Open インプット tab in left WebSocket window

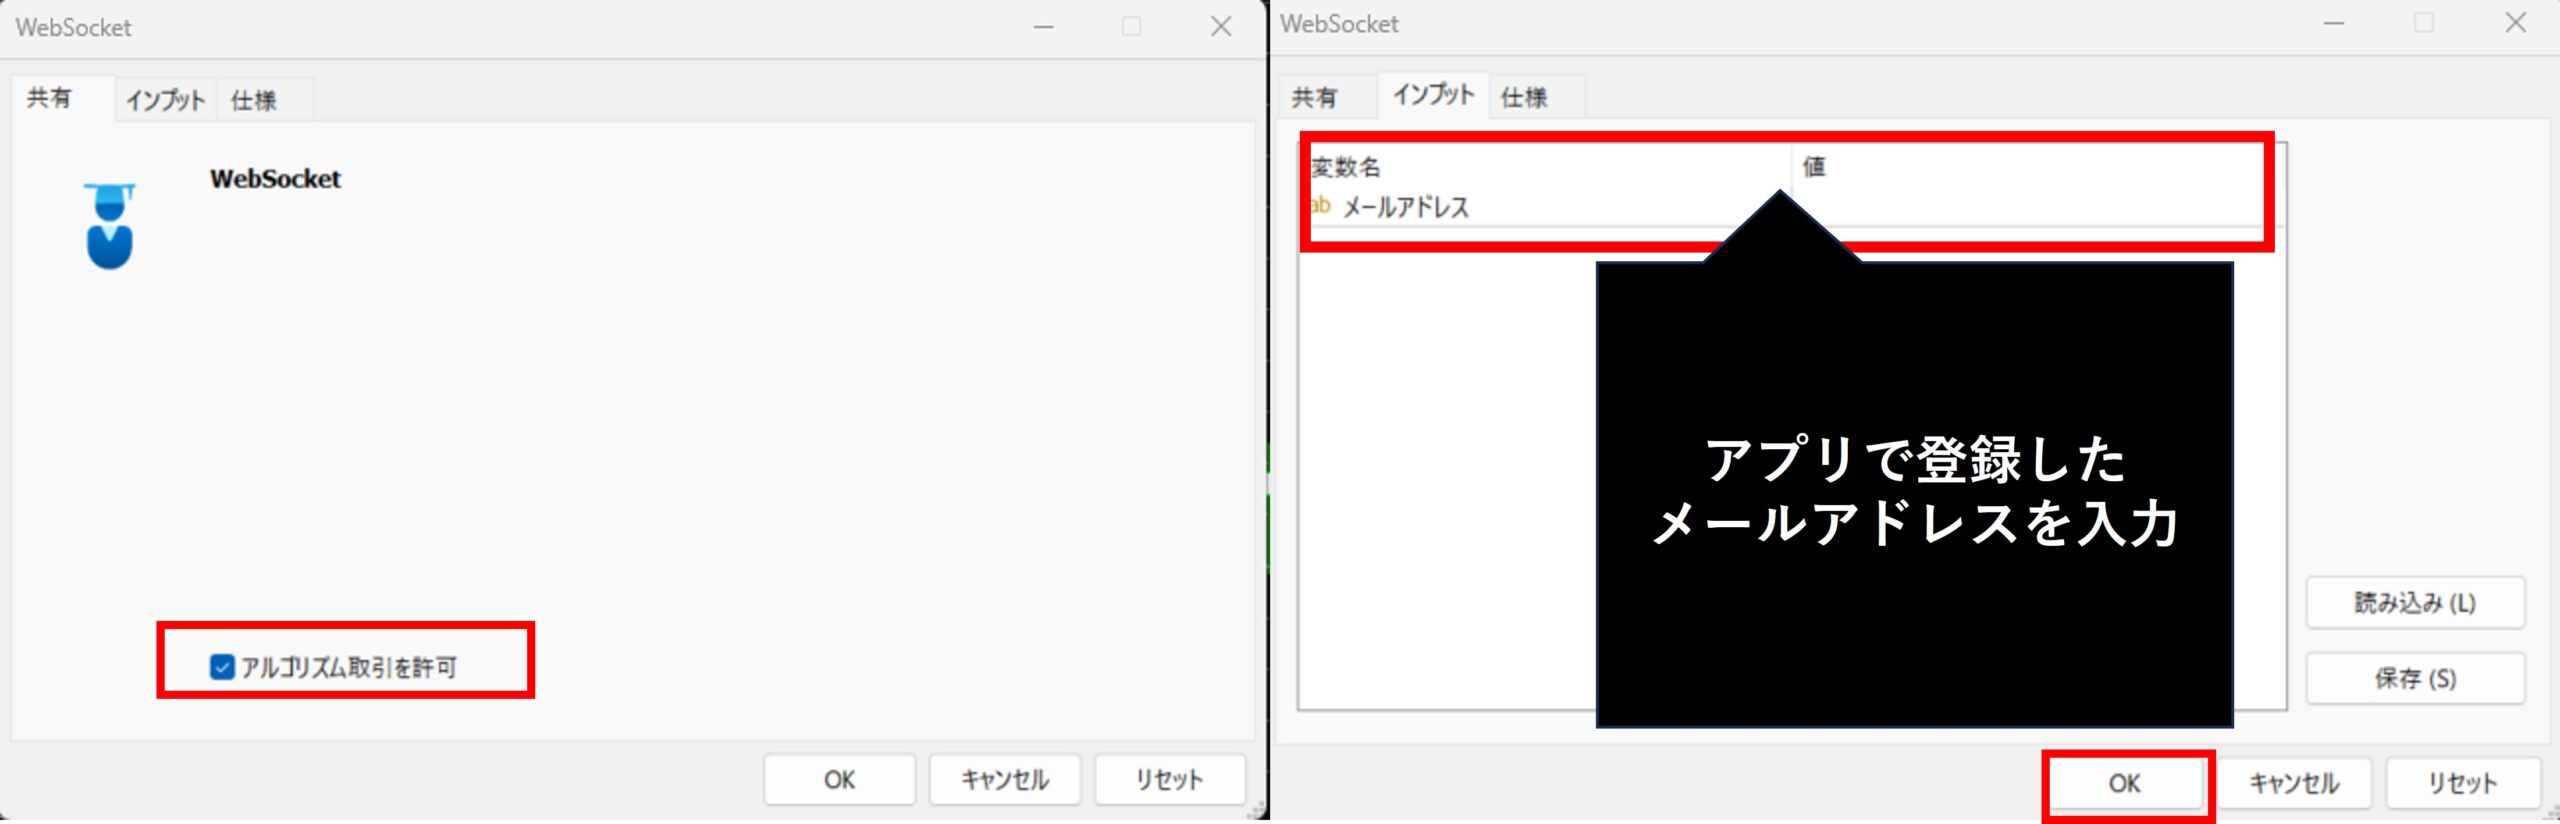tap(165, 100)
